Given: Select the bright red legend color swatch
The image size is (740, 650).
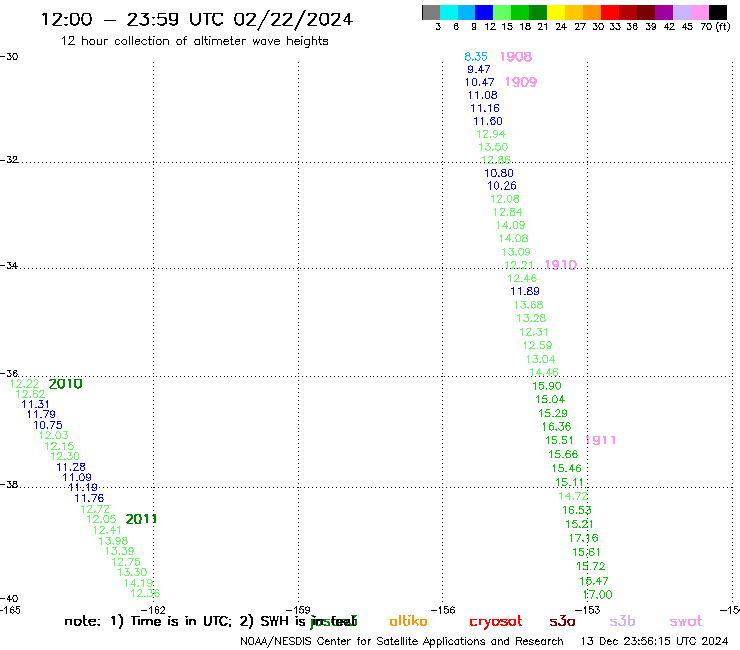Looking at the screenshot, I should (x=610, y=12).
